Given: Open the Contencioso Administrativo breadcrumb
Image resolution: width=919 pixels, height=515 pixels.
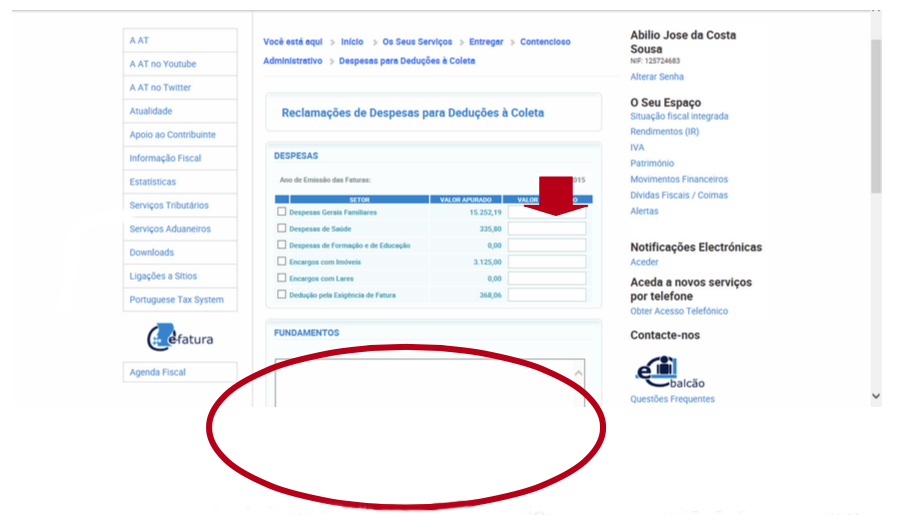Looking at the screenshot, I should pos(545,42).
